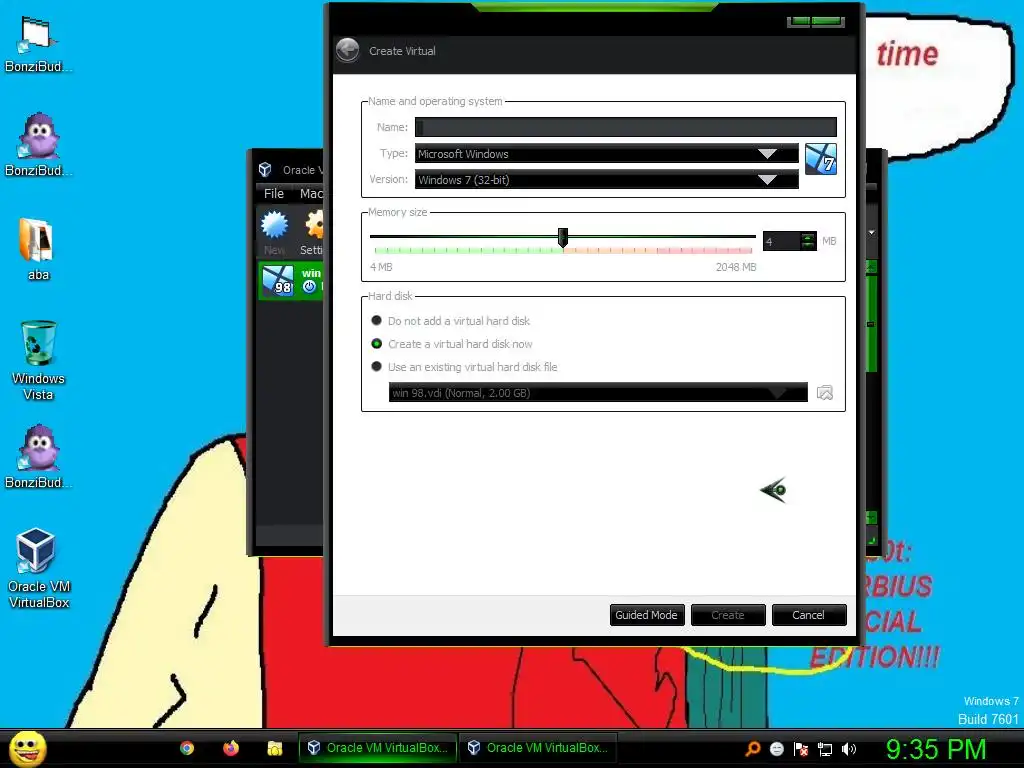Open Oracle VM VirtualBox desktop shortcut
This screenshot has width=1024, height=768.
38,568
